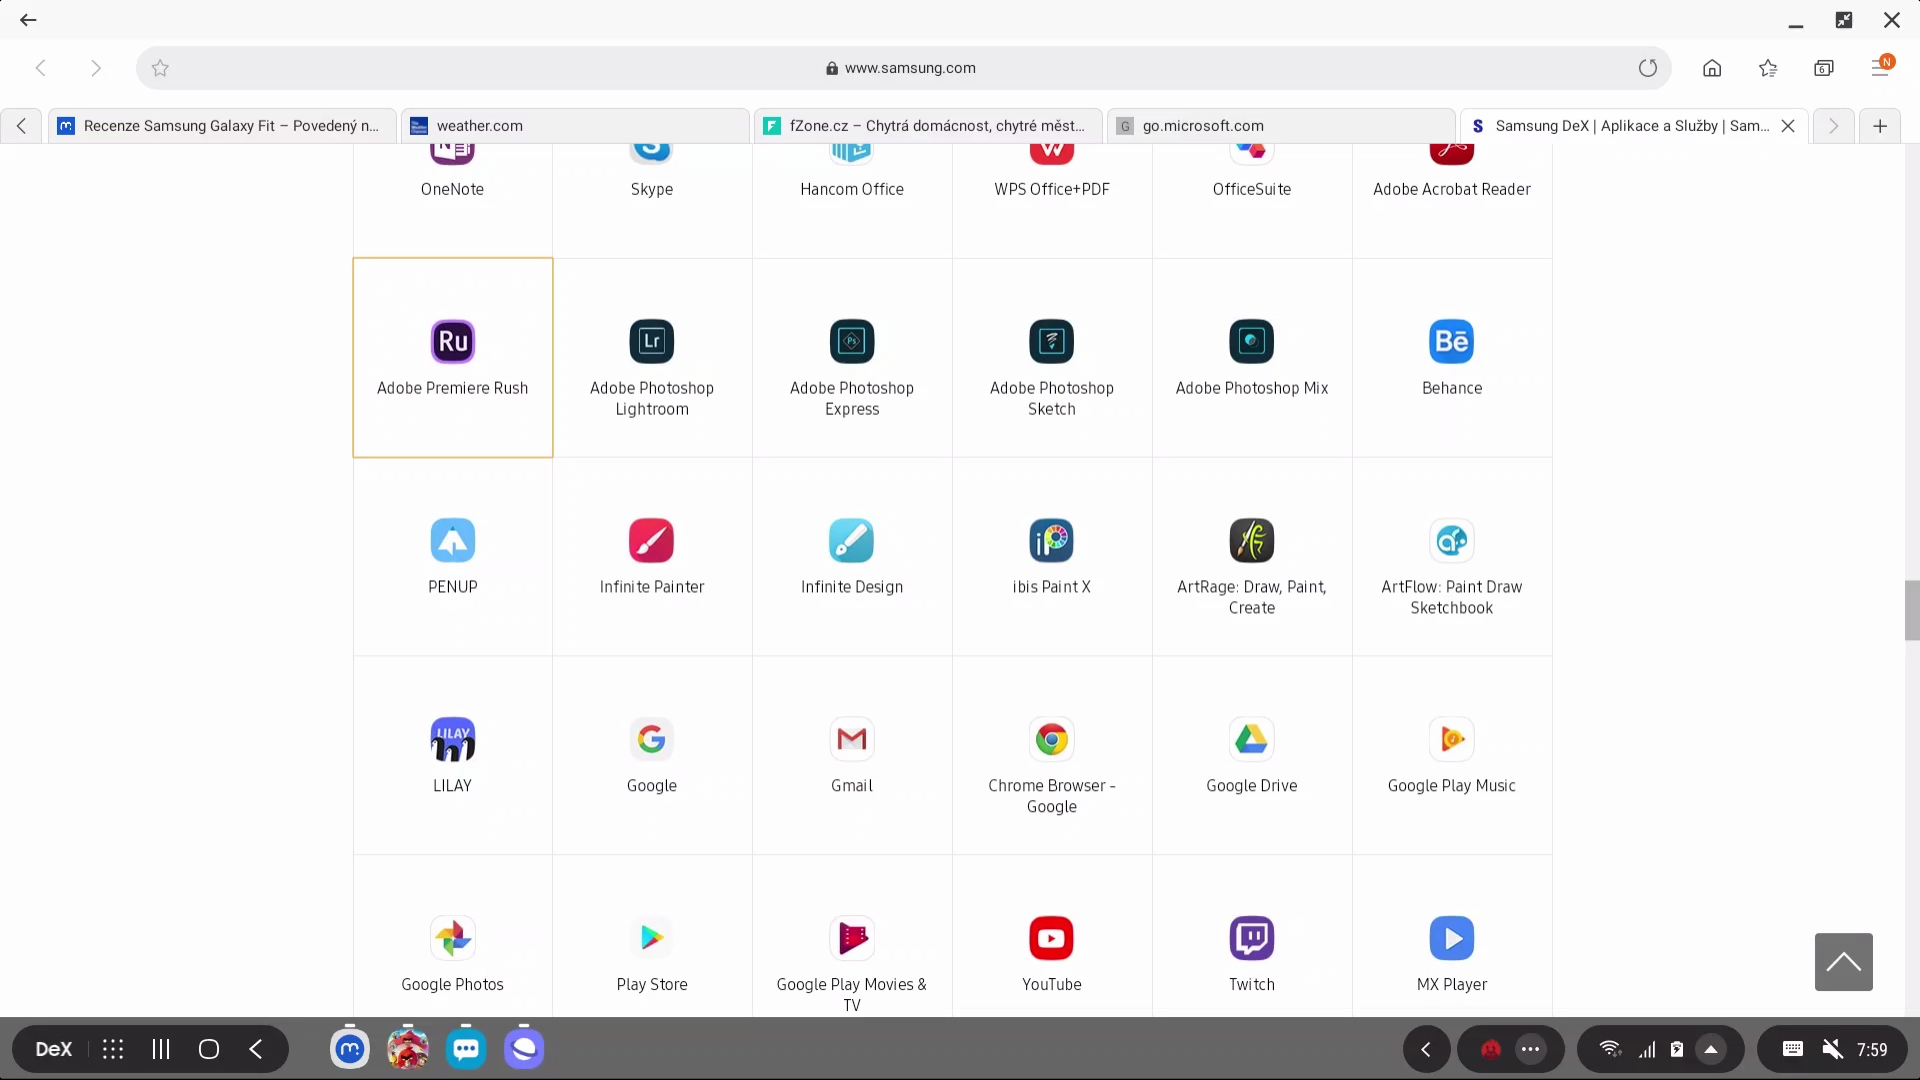This screenshot has width=1920, height=1080.
Task: Switch to the fZone.cz tab
Action: [928, 125]
